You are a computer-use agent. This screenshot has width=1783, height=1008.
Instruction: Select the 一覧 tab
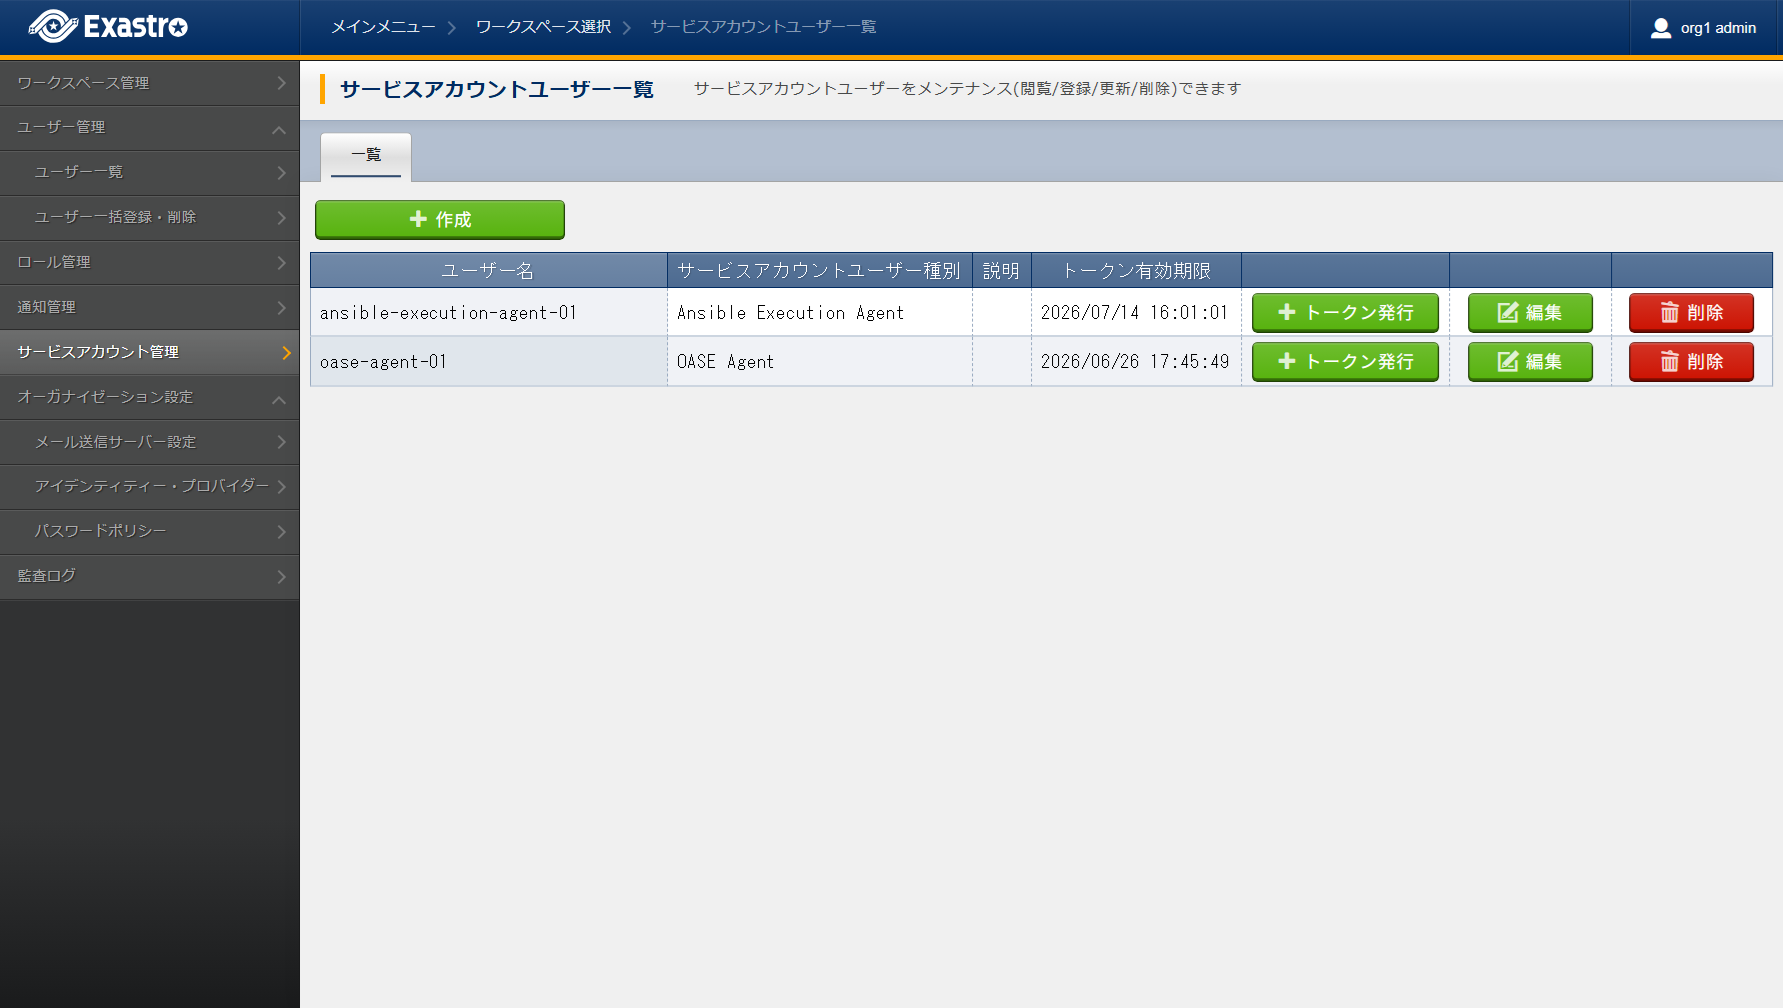click(x=366, y=155)
